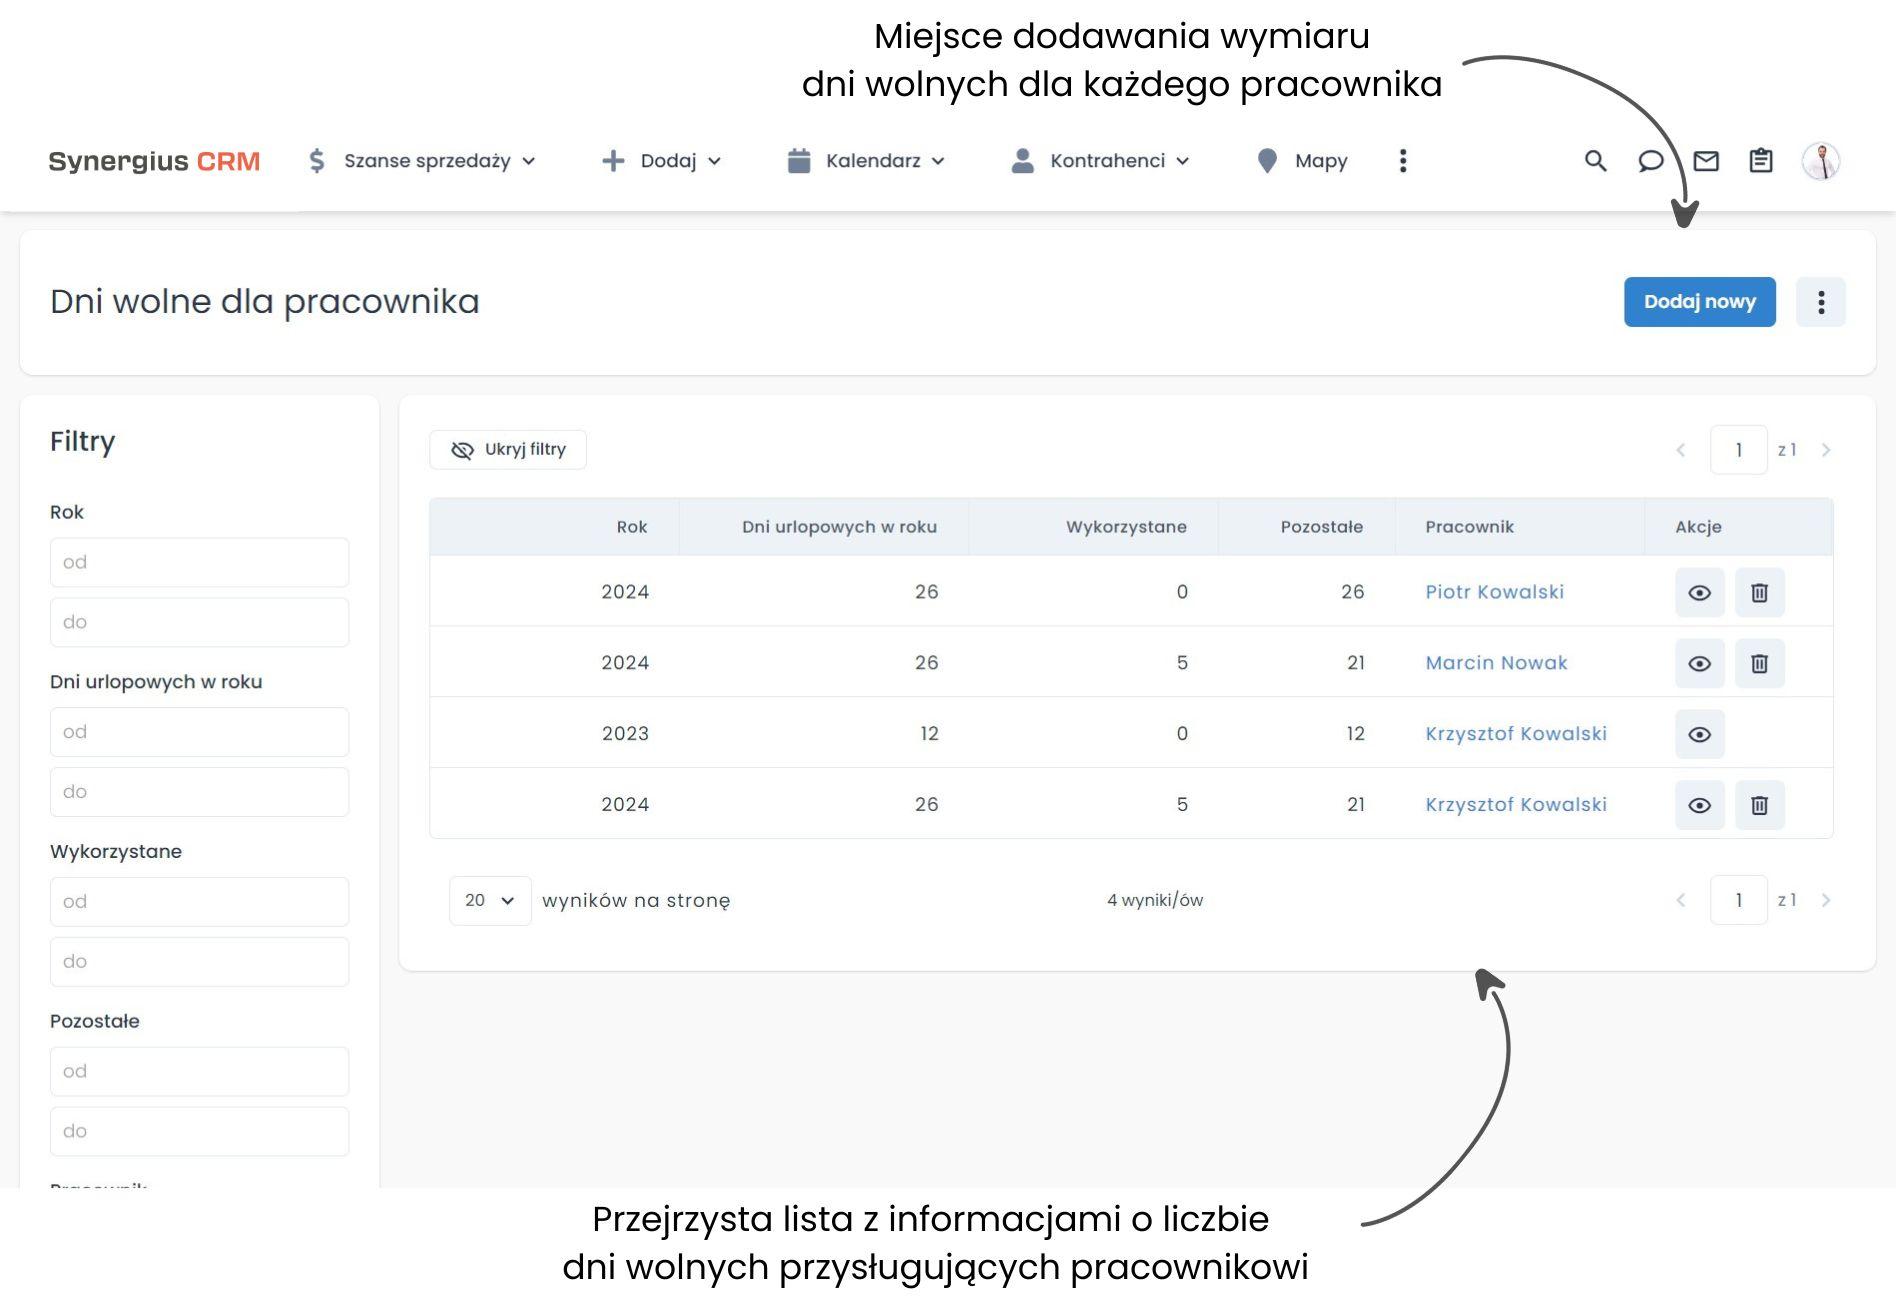Delete Piotr Kowalski's 2024 row
Screen dimensions: 1896x1300
click(x=1759, y=593)
